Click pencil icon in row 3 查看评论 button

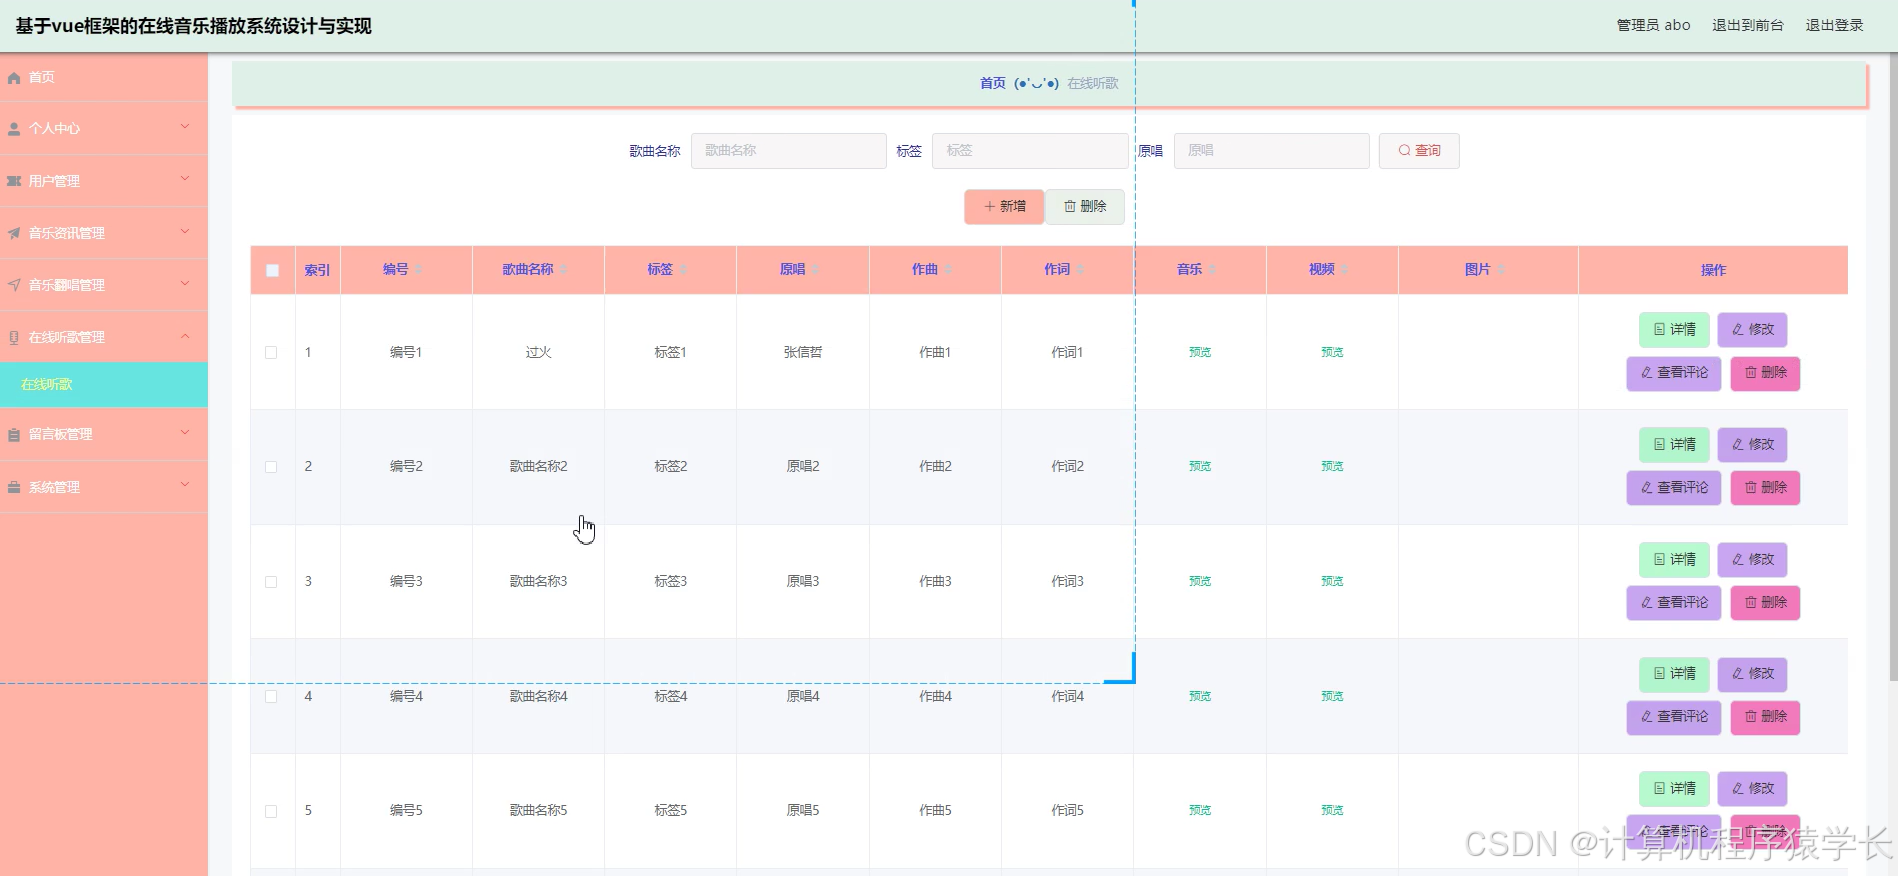coord(1647,603)
